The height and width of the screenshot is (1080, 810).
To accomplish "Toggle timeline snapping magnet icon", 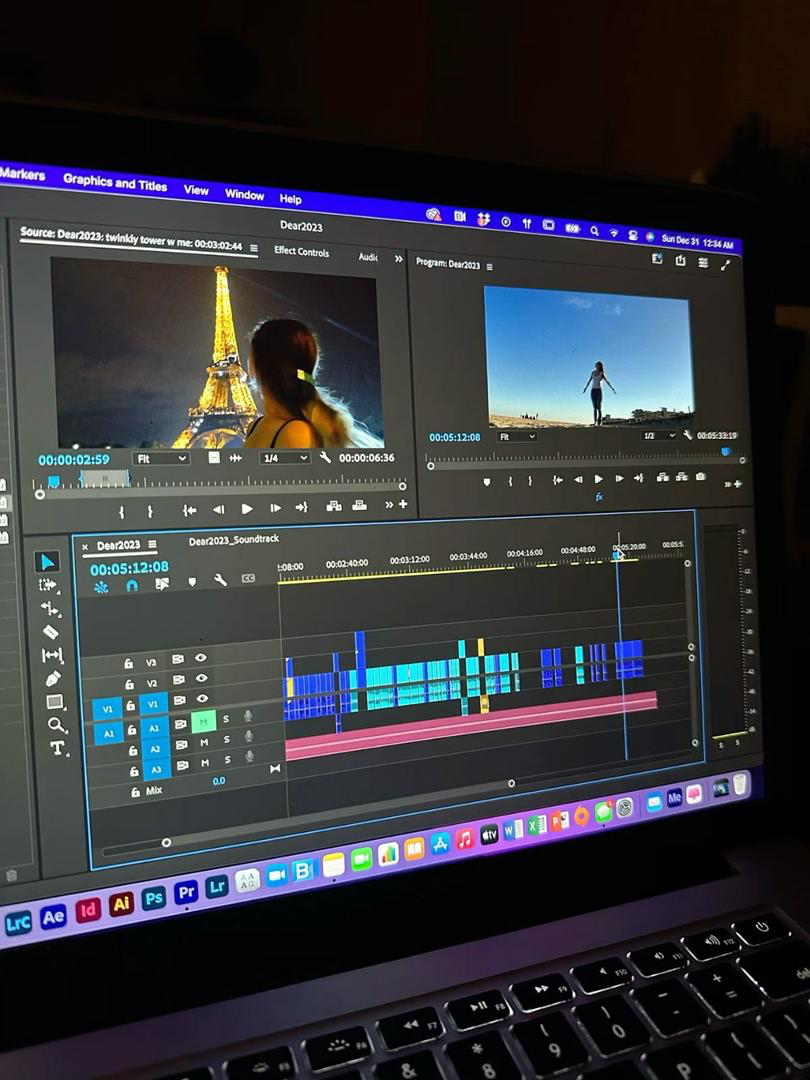I will (132, 586).
